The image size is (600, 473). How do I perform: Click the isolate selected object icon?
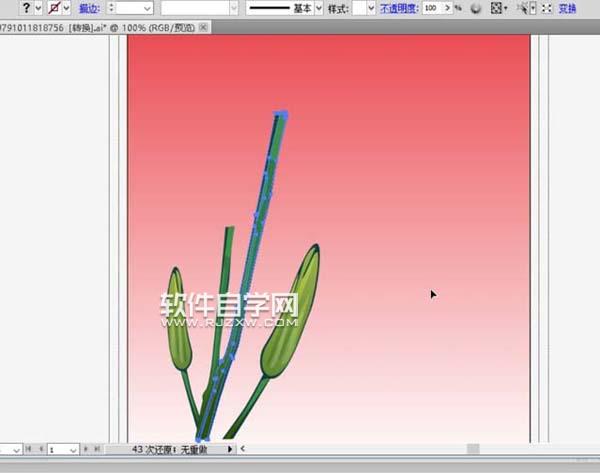click(x=547, y=8)
